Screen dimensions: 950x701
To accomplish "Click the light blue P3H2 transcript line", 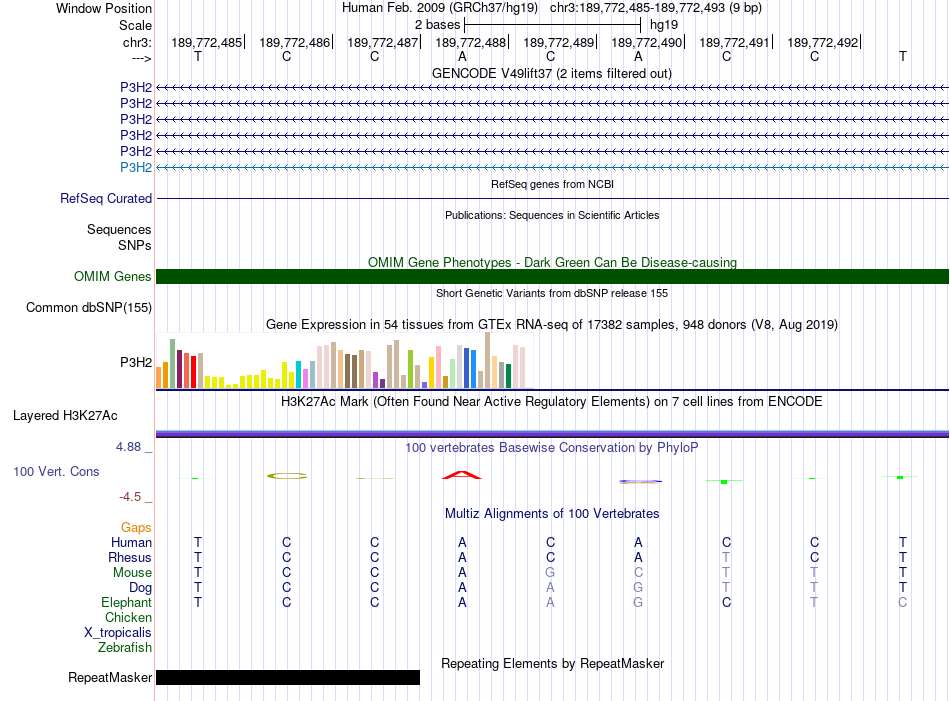I will tap(552, 167).
